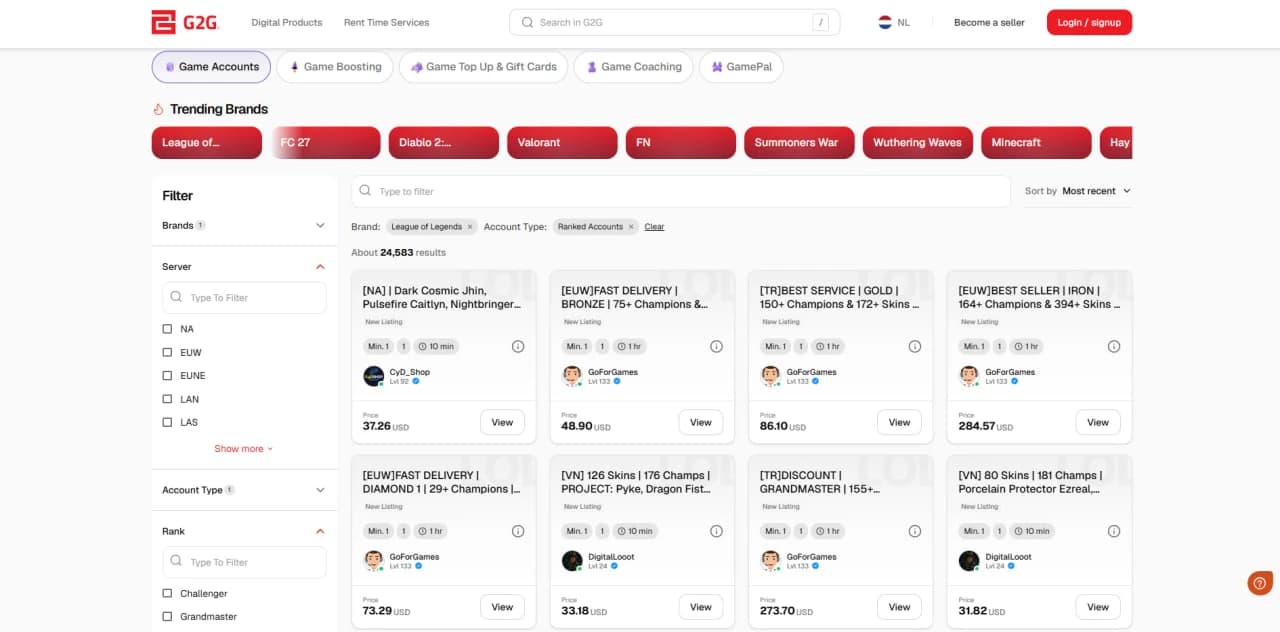
Task: Collapse the Rank filter section
Action: (320, 531)
